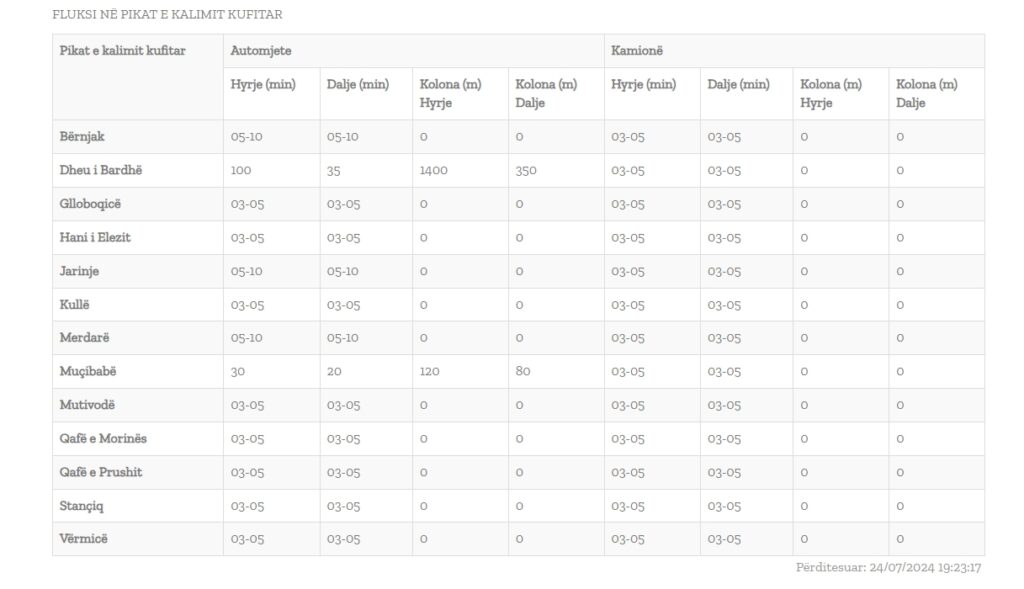Select the 1400 value for Dheu i Bardhë
The width and height of the screenshot is (1024, 589).
pyautogui.click(x=434, y=170)
